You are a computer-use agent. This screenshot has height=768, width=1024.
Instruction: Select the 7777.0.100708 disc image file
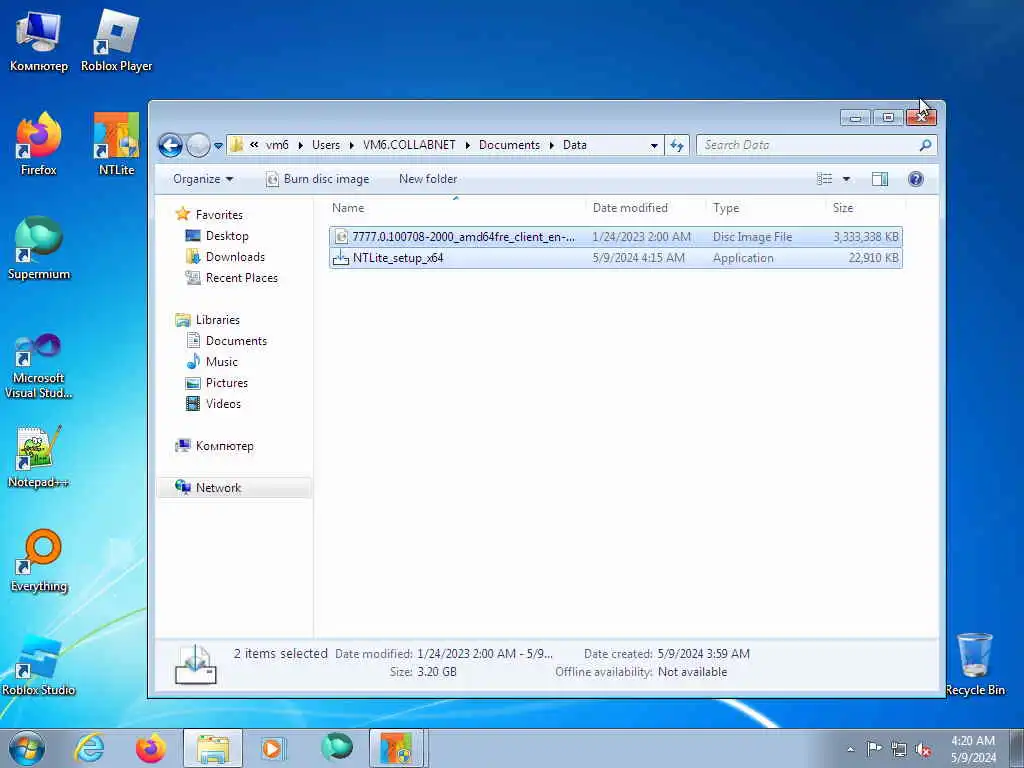pyautogui.click(x=616, y=236)
